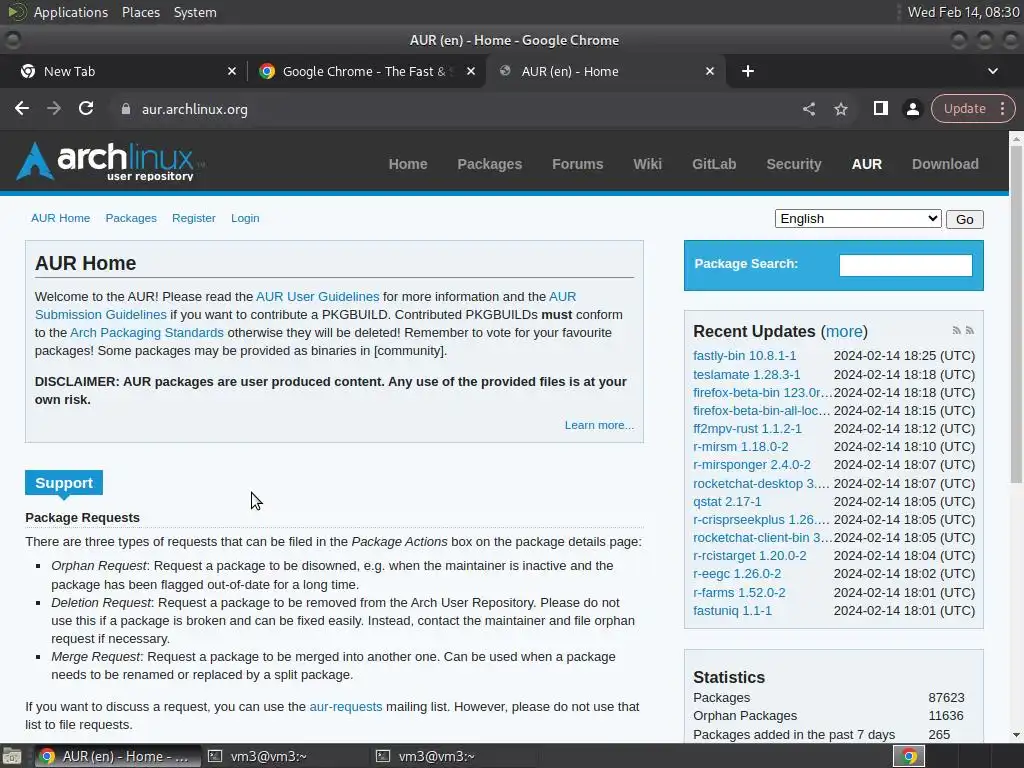Image resolution: width=1024 pixels, height=768 pixels.
Task: Open the English language dropdown
Action: tap(857, 219)
